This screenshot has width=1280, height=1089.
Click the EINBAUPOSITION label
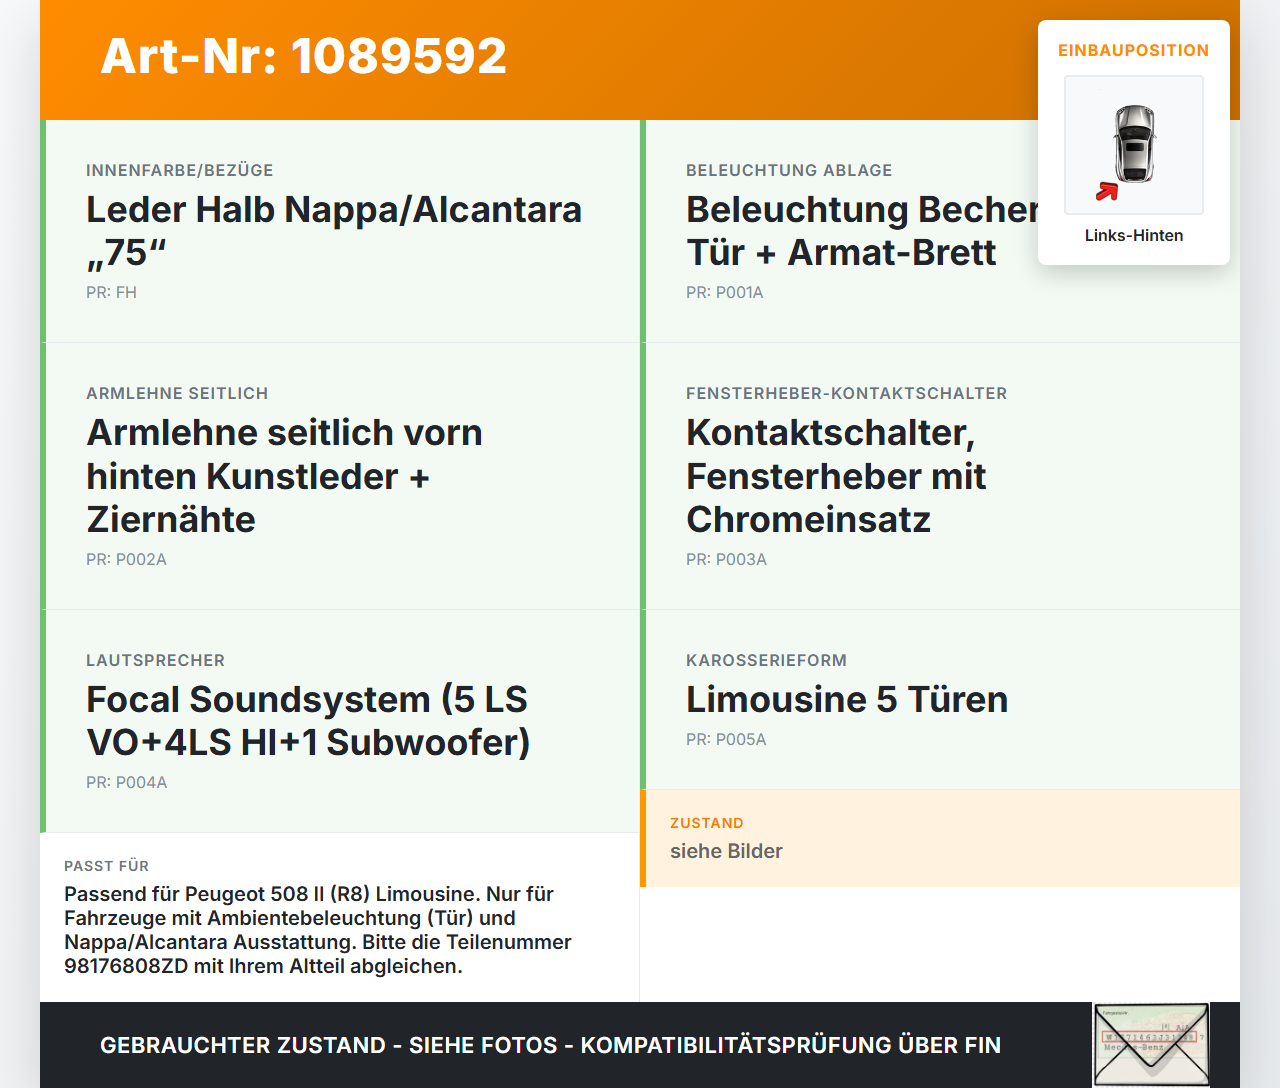[x=1134, y=50]
